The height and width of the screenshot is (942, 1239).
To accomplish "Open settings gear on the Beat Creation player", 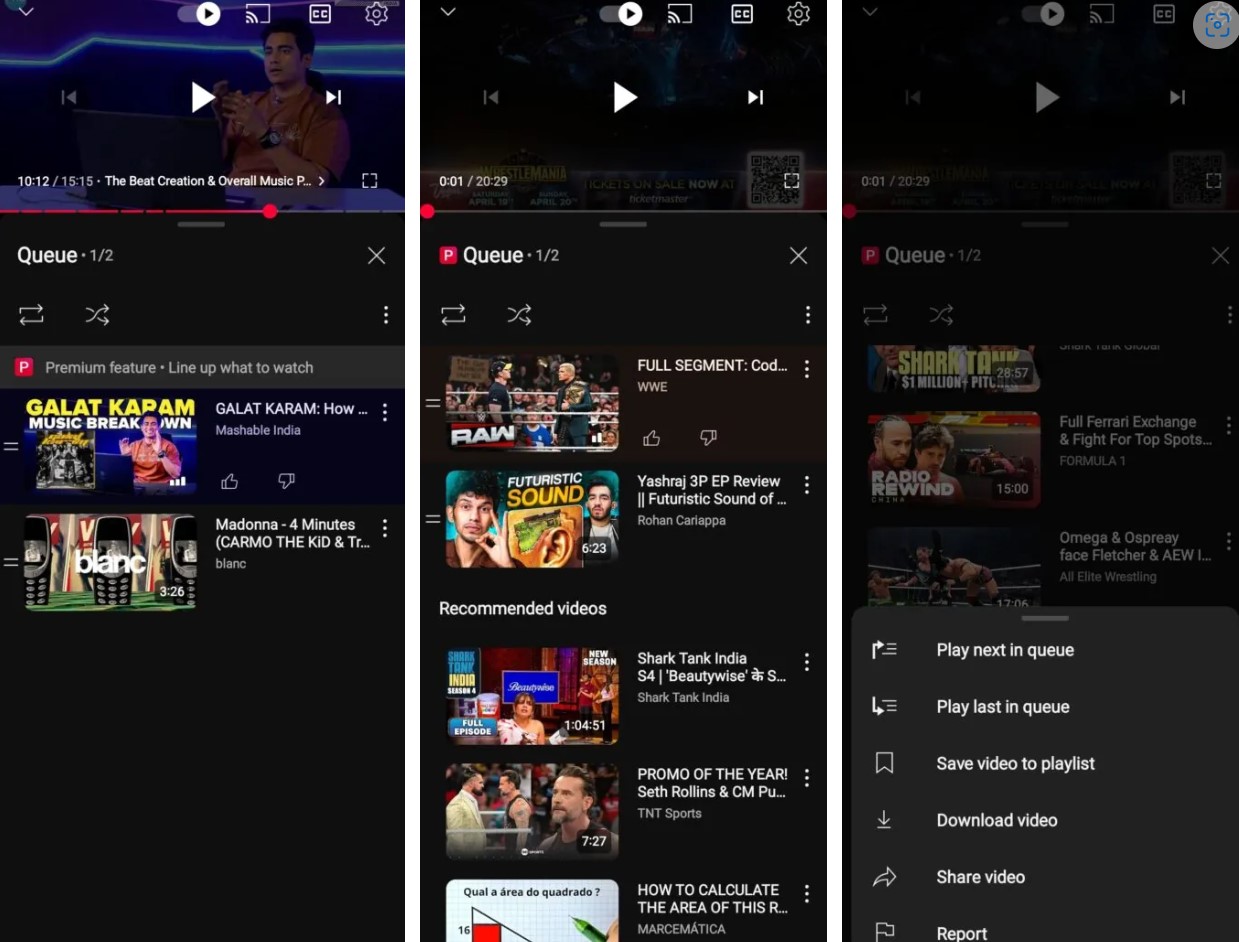I will coord(376,14).
